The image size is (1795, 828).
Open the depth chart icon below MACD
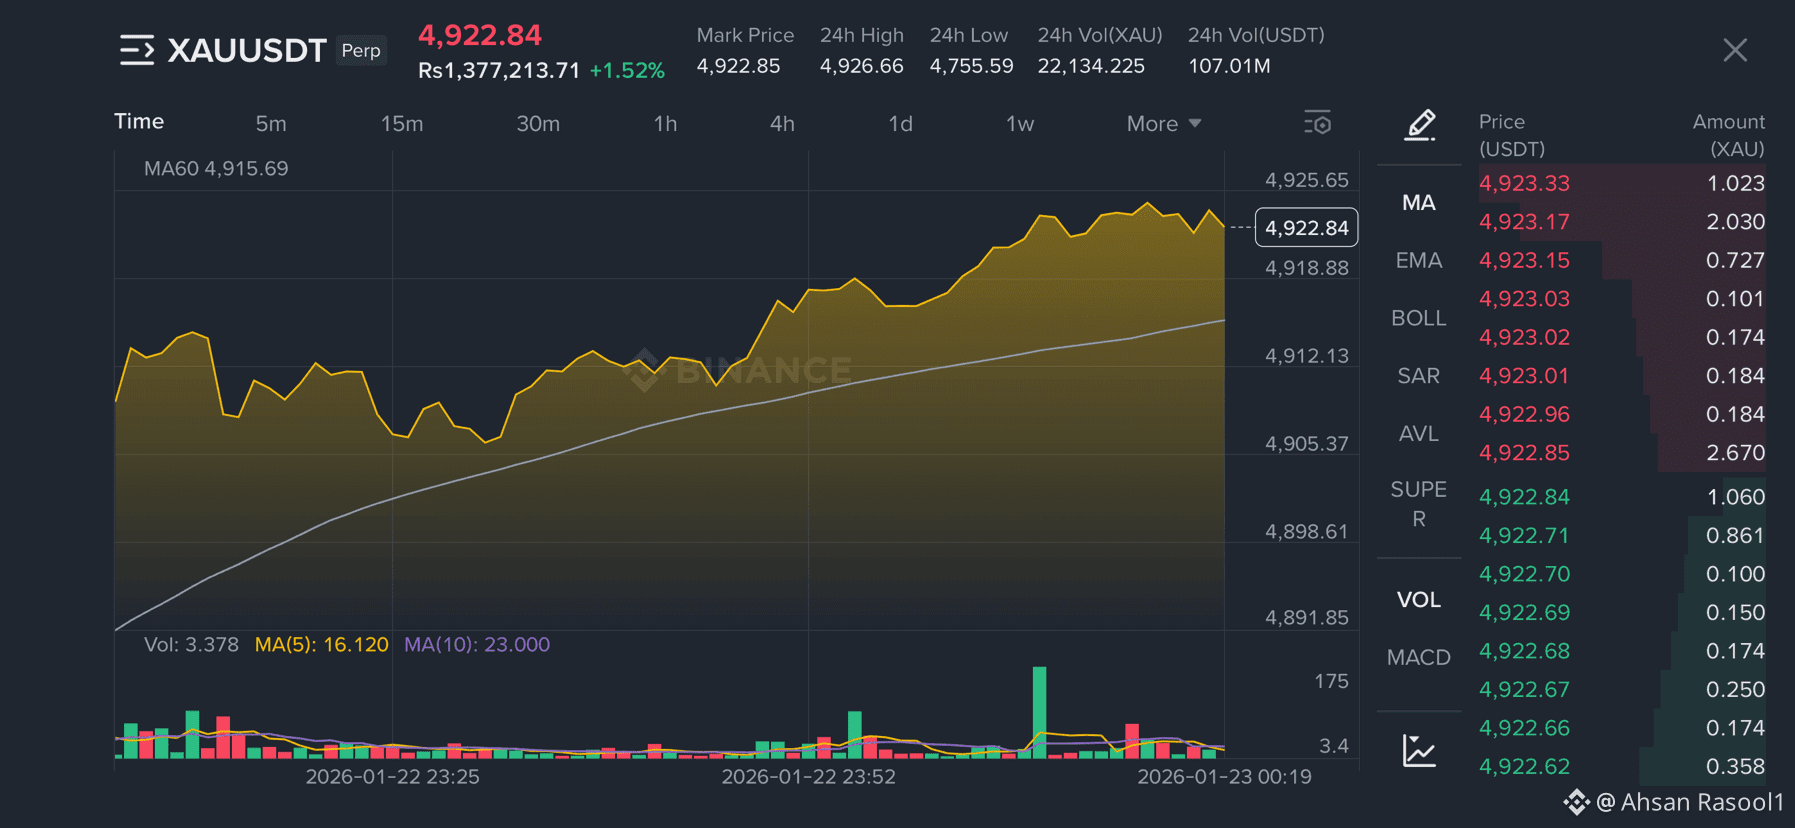1417,749
